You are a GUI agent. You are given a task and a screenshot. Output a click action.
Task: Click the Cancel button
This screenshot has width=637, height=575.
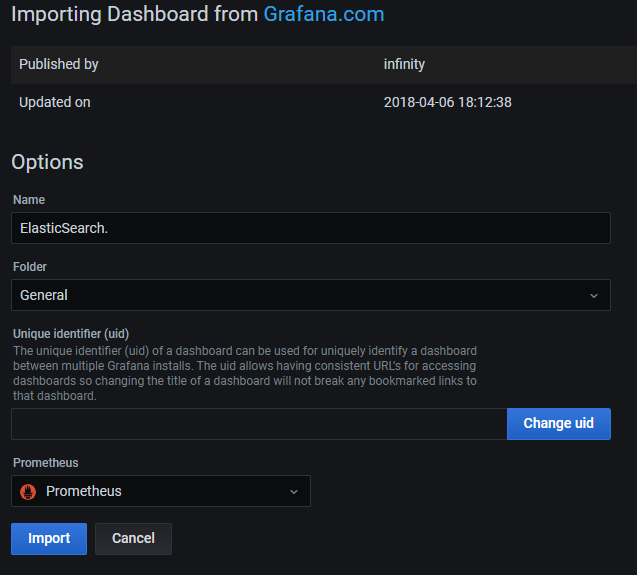click(x=133, y=539)
